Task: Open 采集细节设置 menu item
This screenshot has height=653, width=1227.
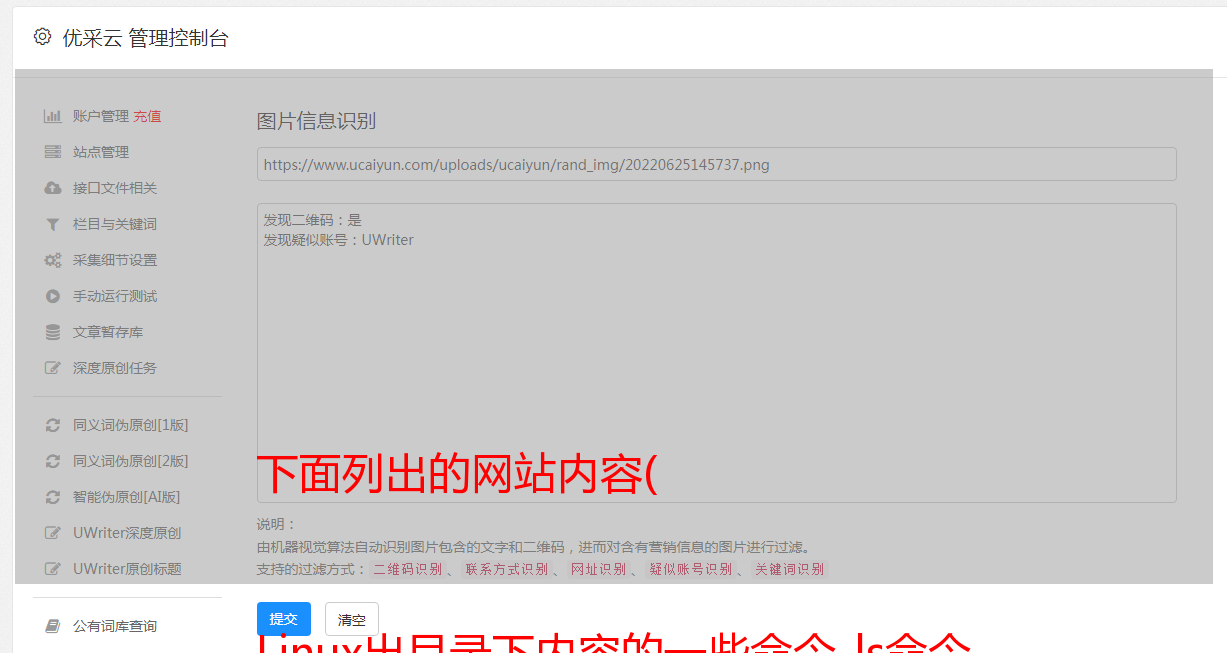Action: point(115,260)
